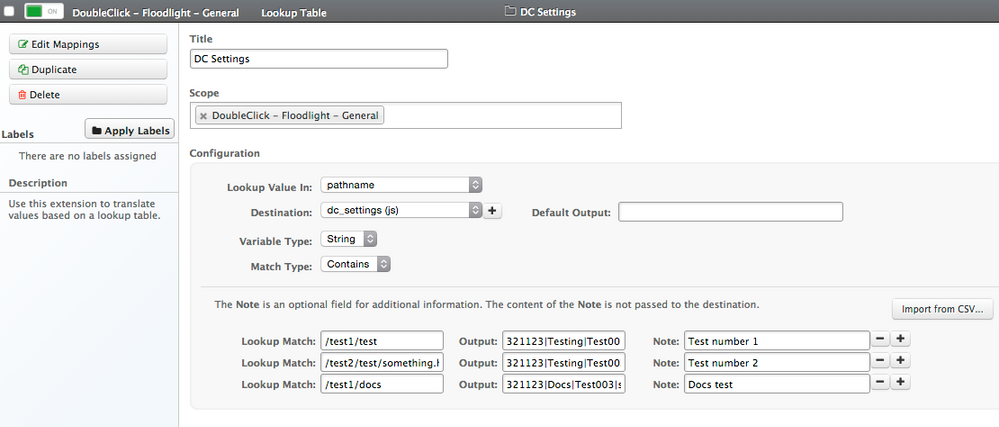Add a row after Test number 1
The height and width of the screenshot is (427, 999).
[900, 339]
